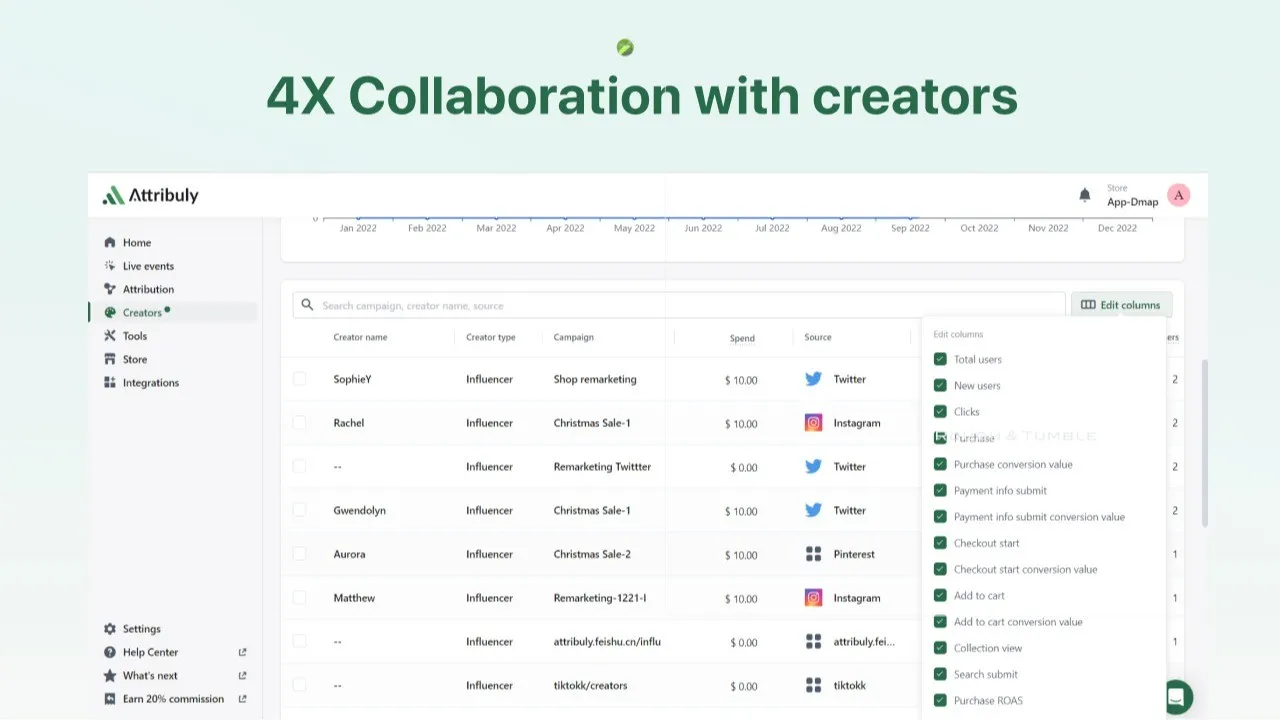
Task: Click the Integrations grid icon
Action: 110,382
